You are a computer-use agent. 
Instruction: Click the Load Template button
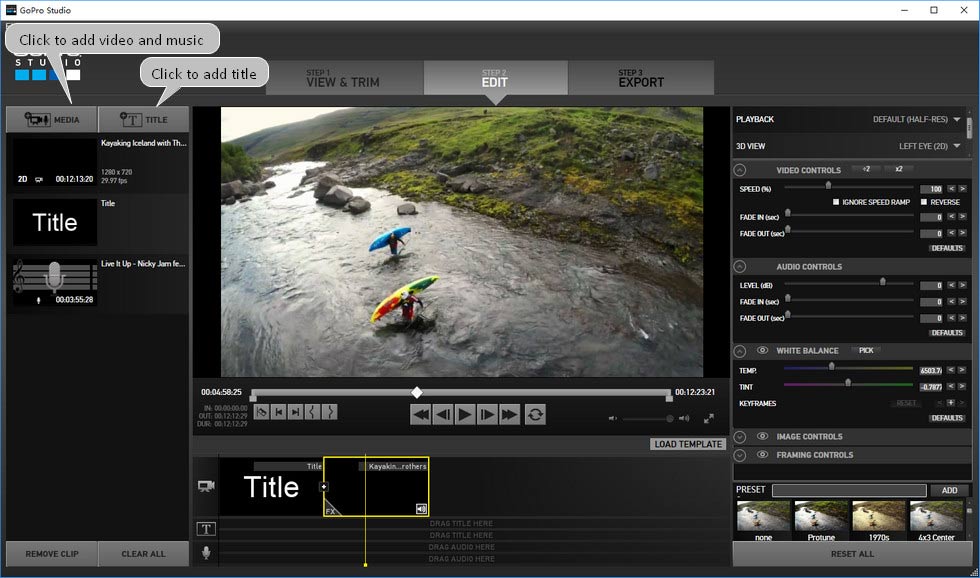pyautogui.click(x=688, y=444)
